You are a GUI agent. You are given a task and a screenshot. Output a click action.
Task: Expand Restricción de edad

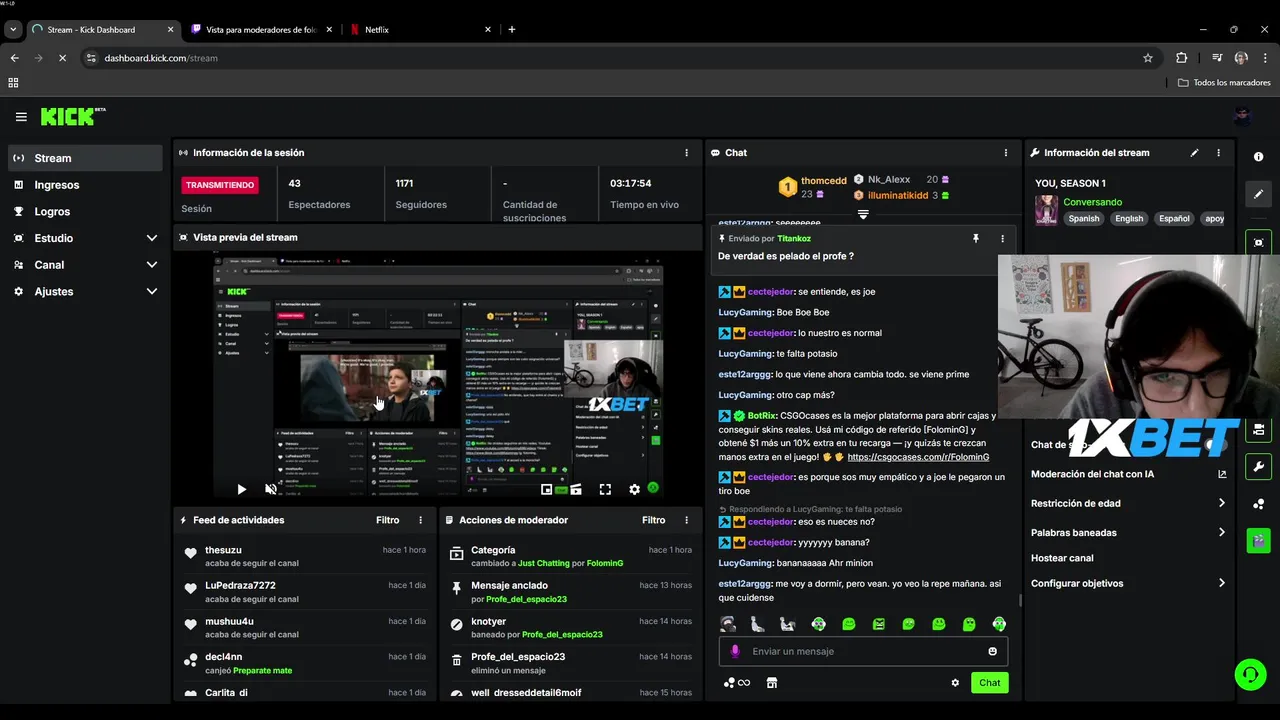point(1129,503)
